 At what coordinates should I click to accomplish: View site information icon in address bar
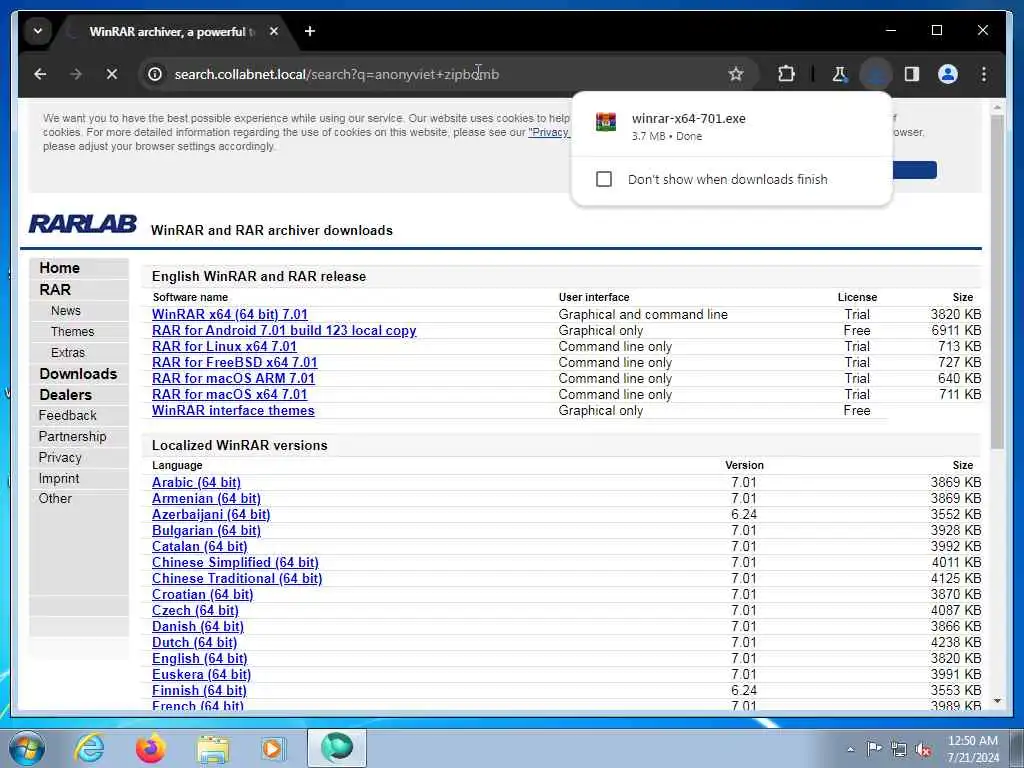(155, 74)
